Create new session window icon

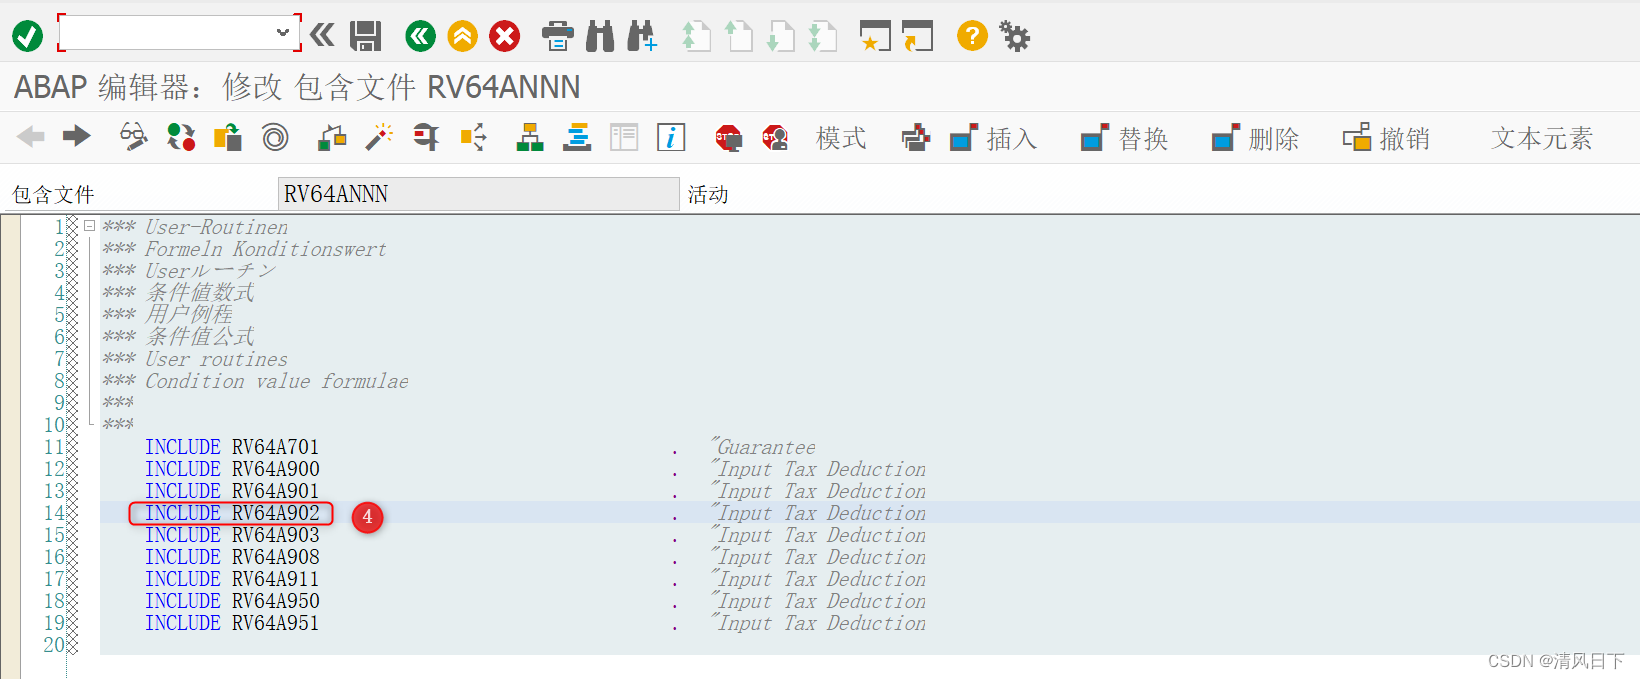coord(875,37)
